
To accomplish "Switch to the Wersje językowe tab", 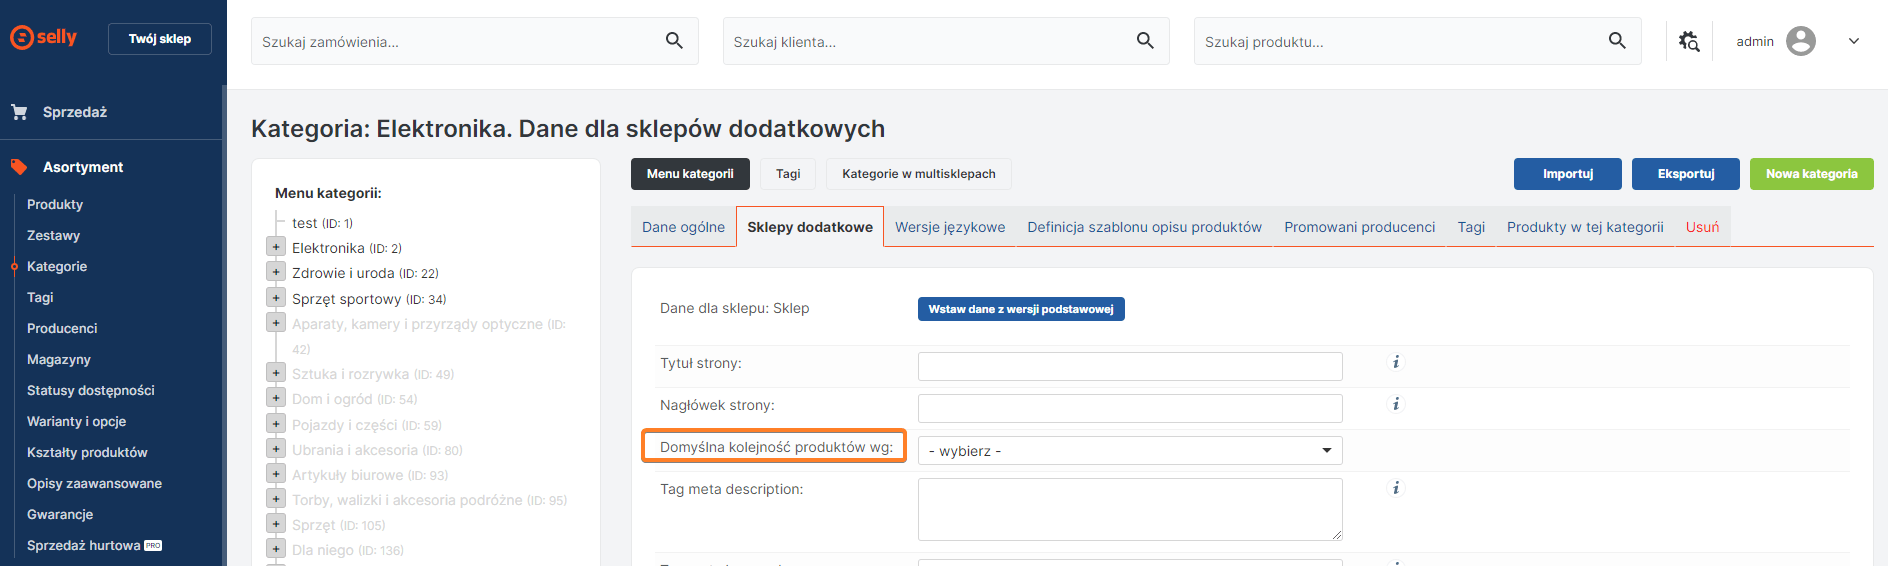I will (x=949, y=227).
